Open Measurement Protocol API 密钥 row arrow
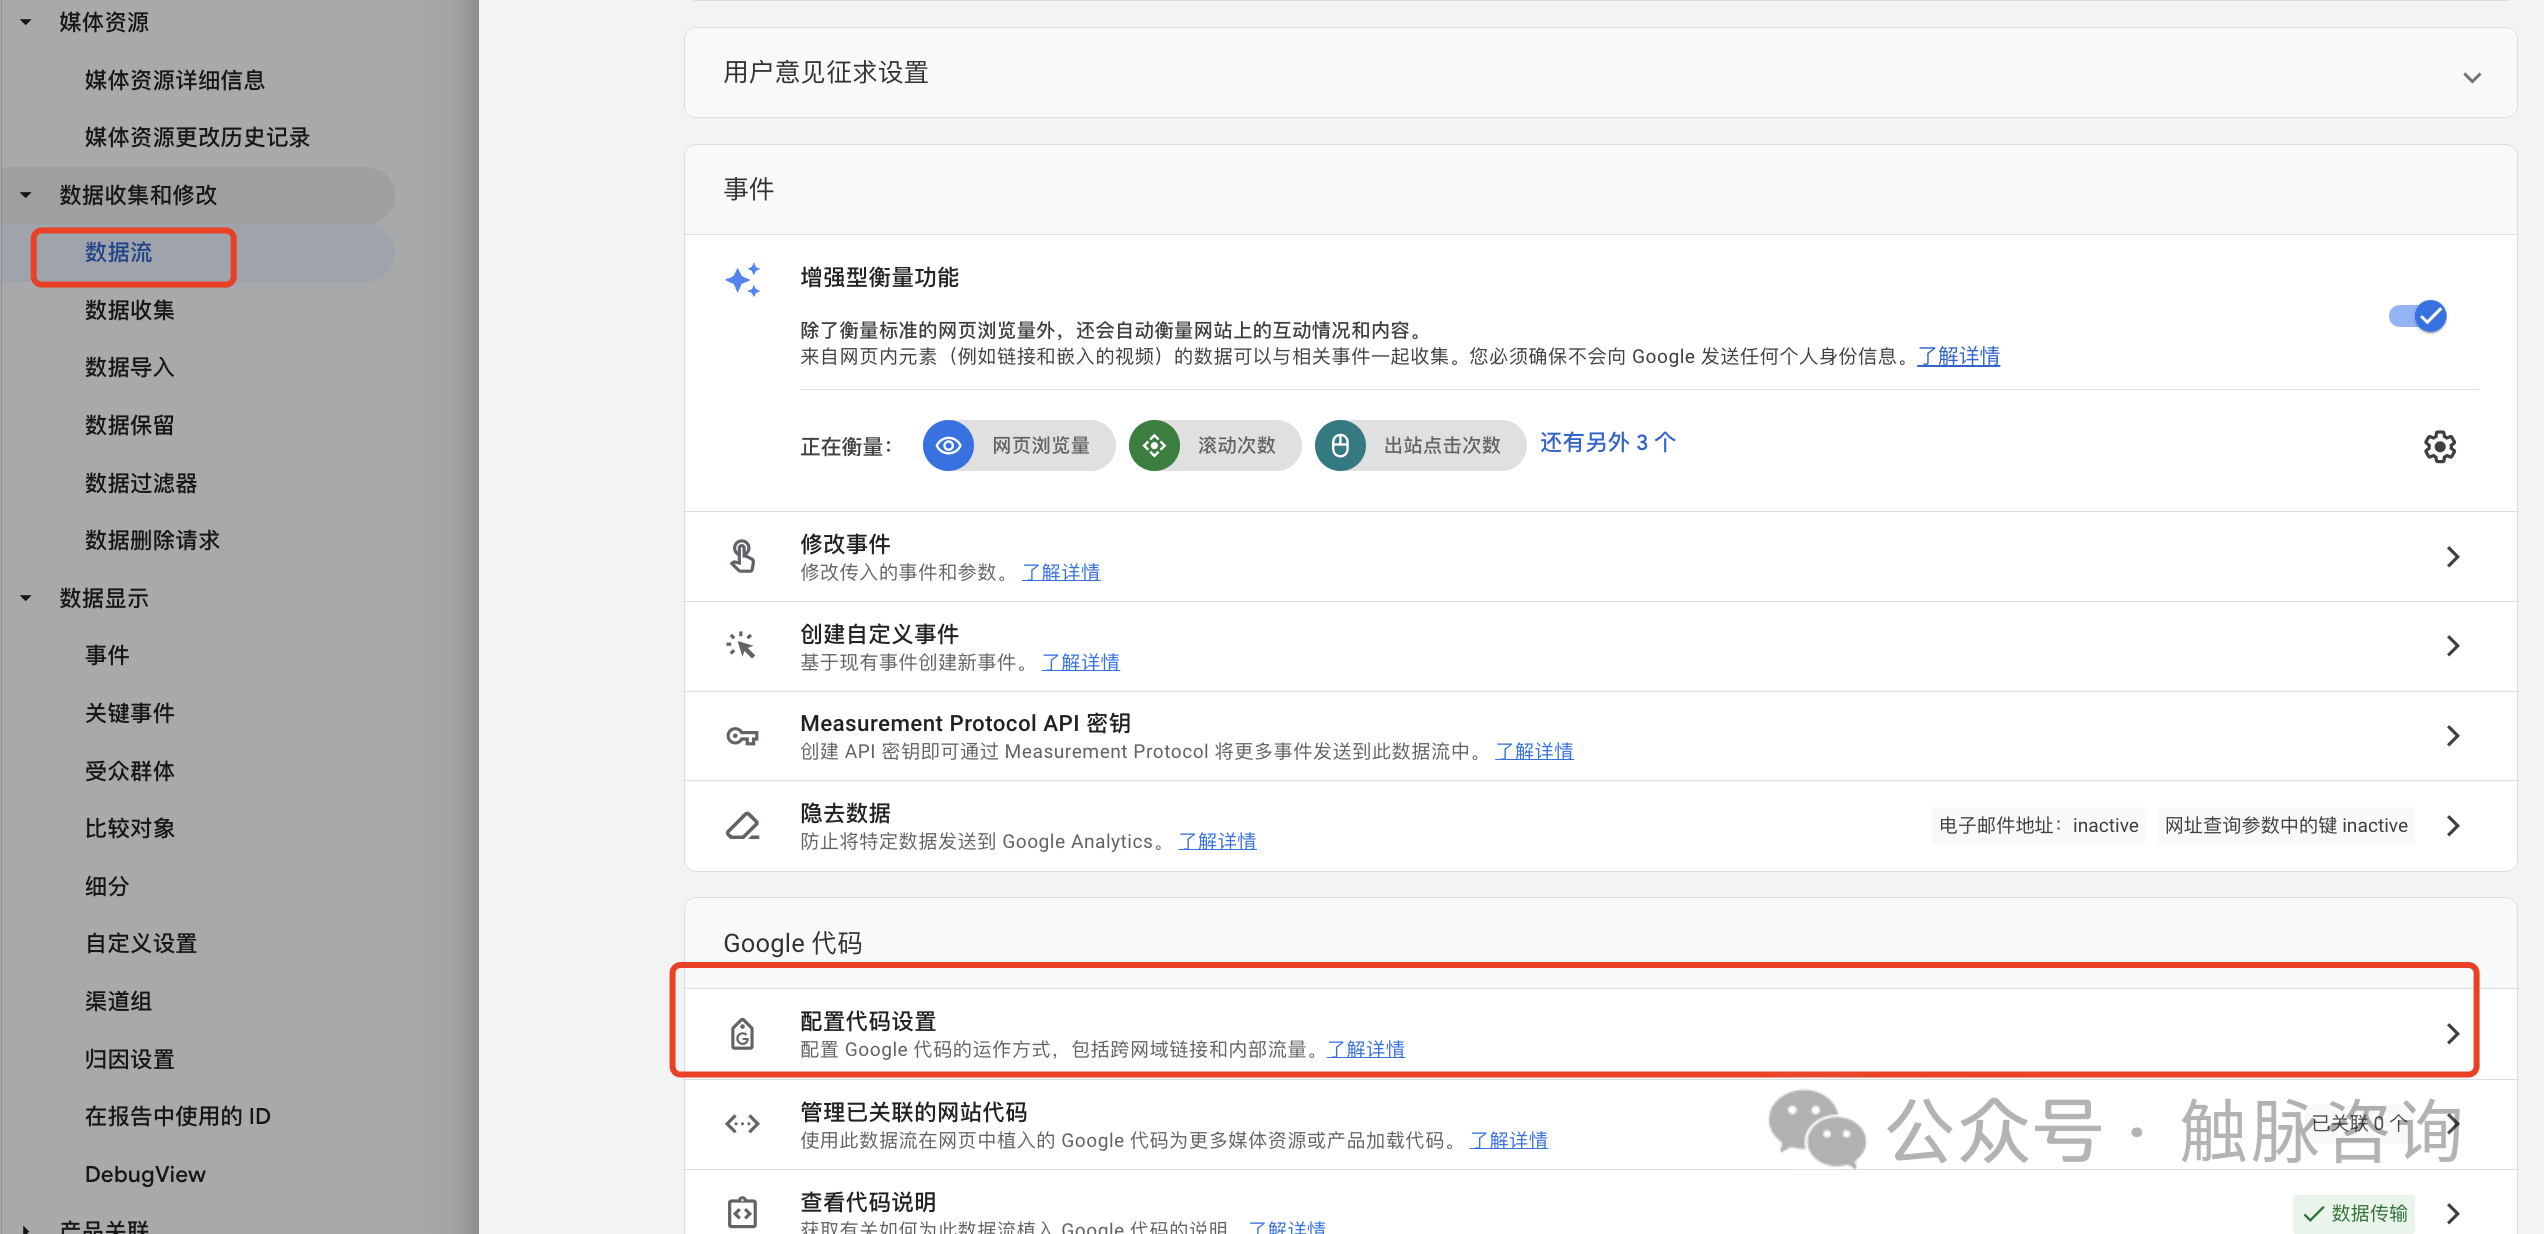This screenshot has width=2544, height=1234. pos(2452,736)
